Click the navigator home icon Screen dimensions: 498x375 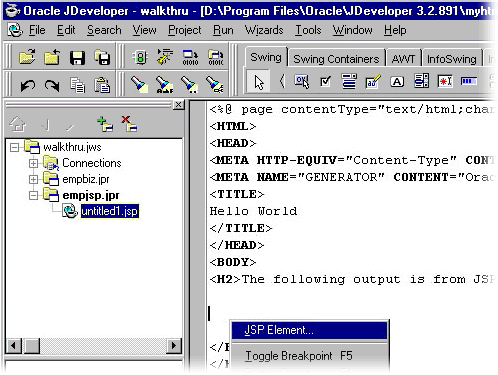tap(18, 124)
